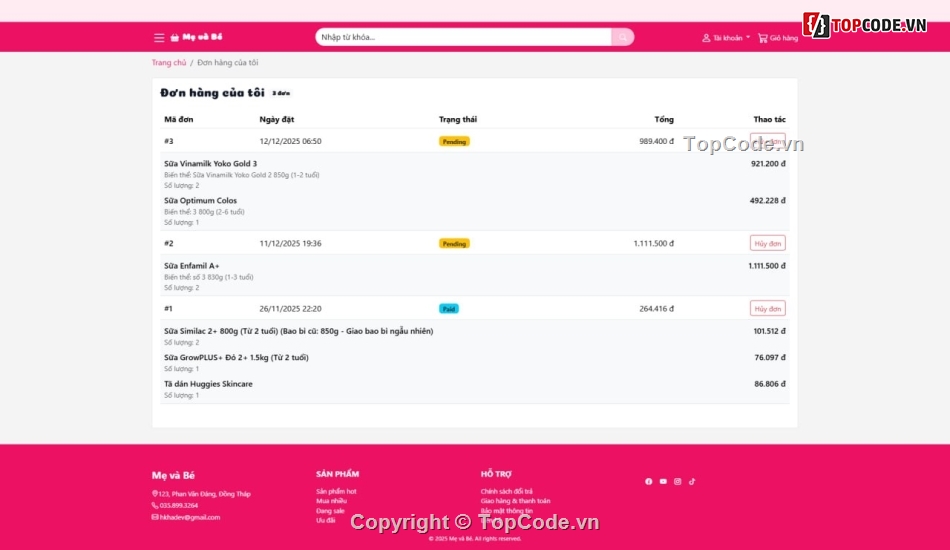
Task: Open Đang sale footer link
Action: [x=330, y=511]
